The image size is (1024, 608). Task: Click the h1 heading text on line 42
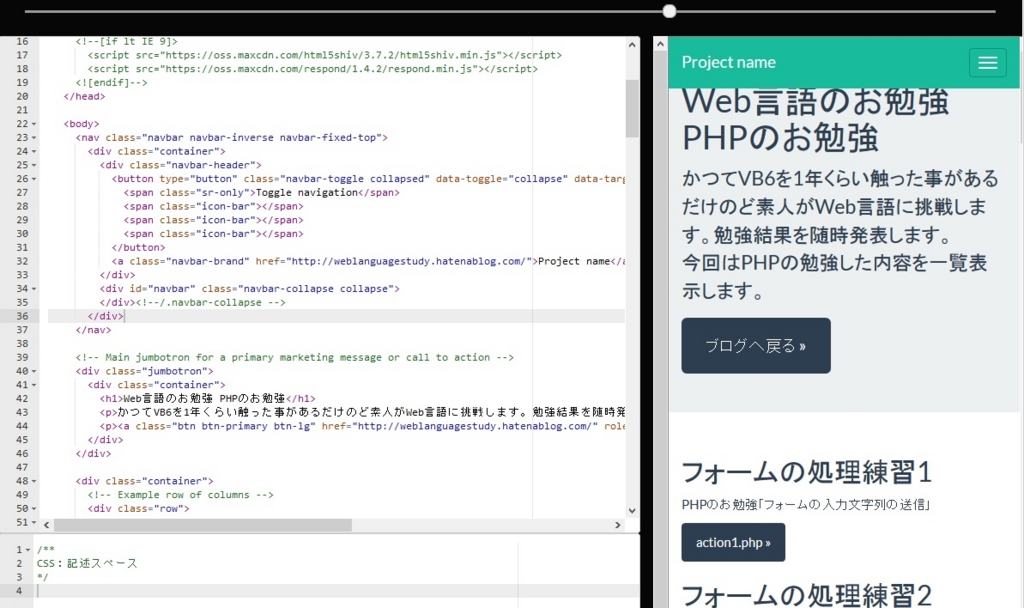204,398
